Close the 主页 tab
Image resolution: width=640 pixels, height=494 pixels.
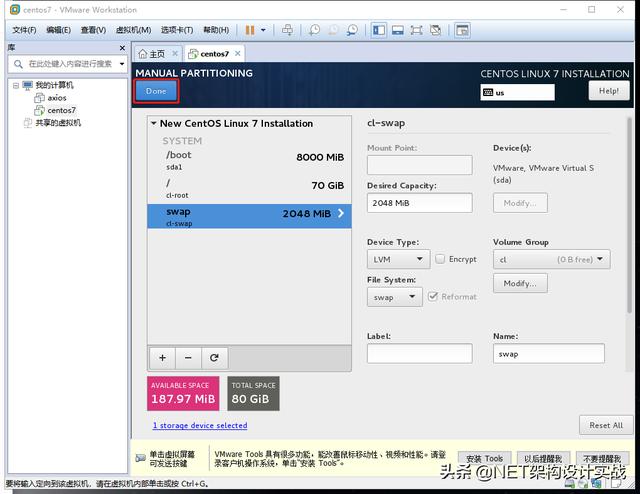[175, 53]
